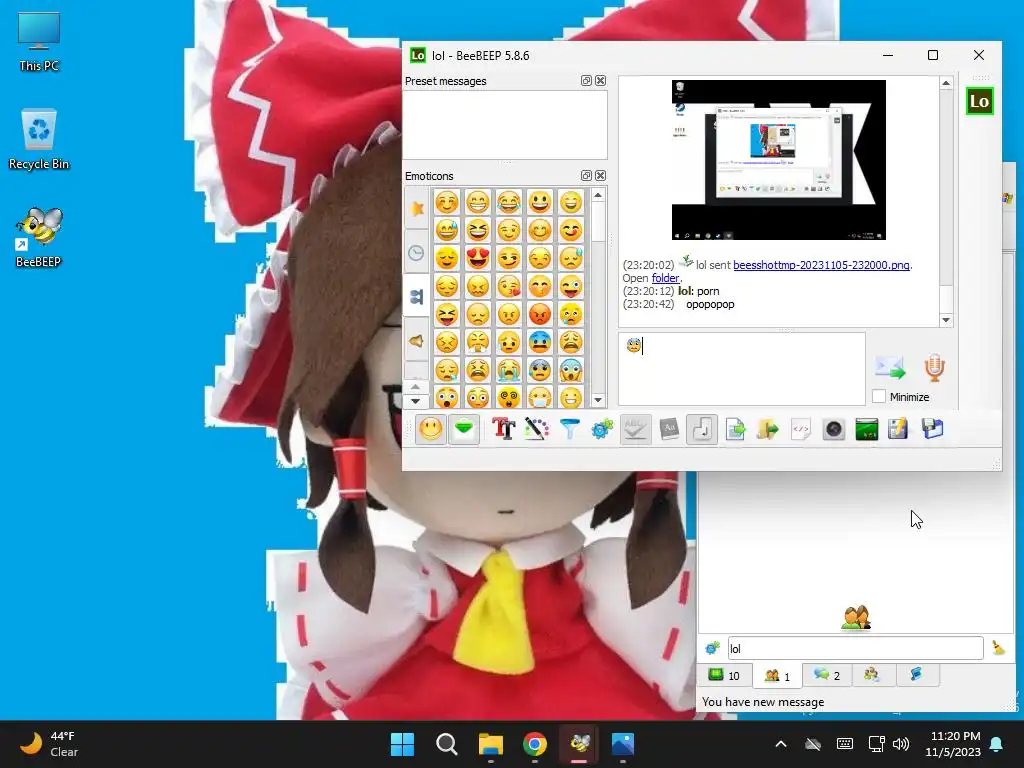Screen dimensions: 1024x768
Task: Toggle the emoticons panel smiley button
Action: coord(430,429)
